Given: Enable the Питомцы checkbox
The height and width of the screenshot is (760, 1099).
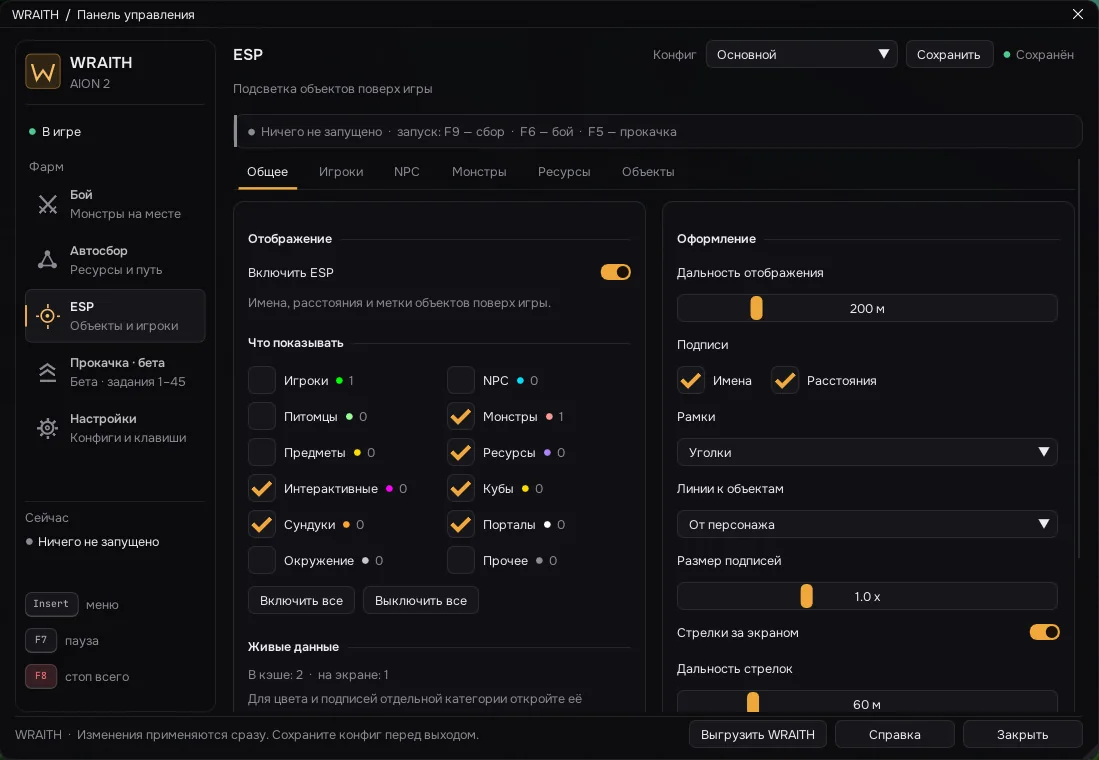Looking at the screenshot, I should tap(262, 416).
